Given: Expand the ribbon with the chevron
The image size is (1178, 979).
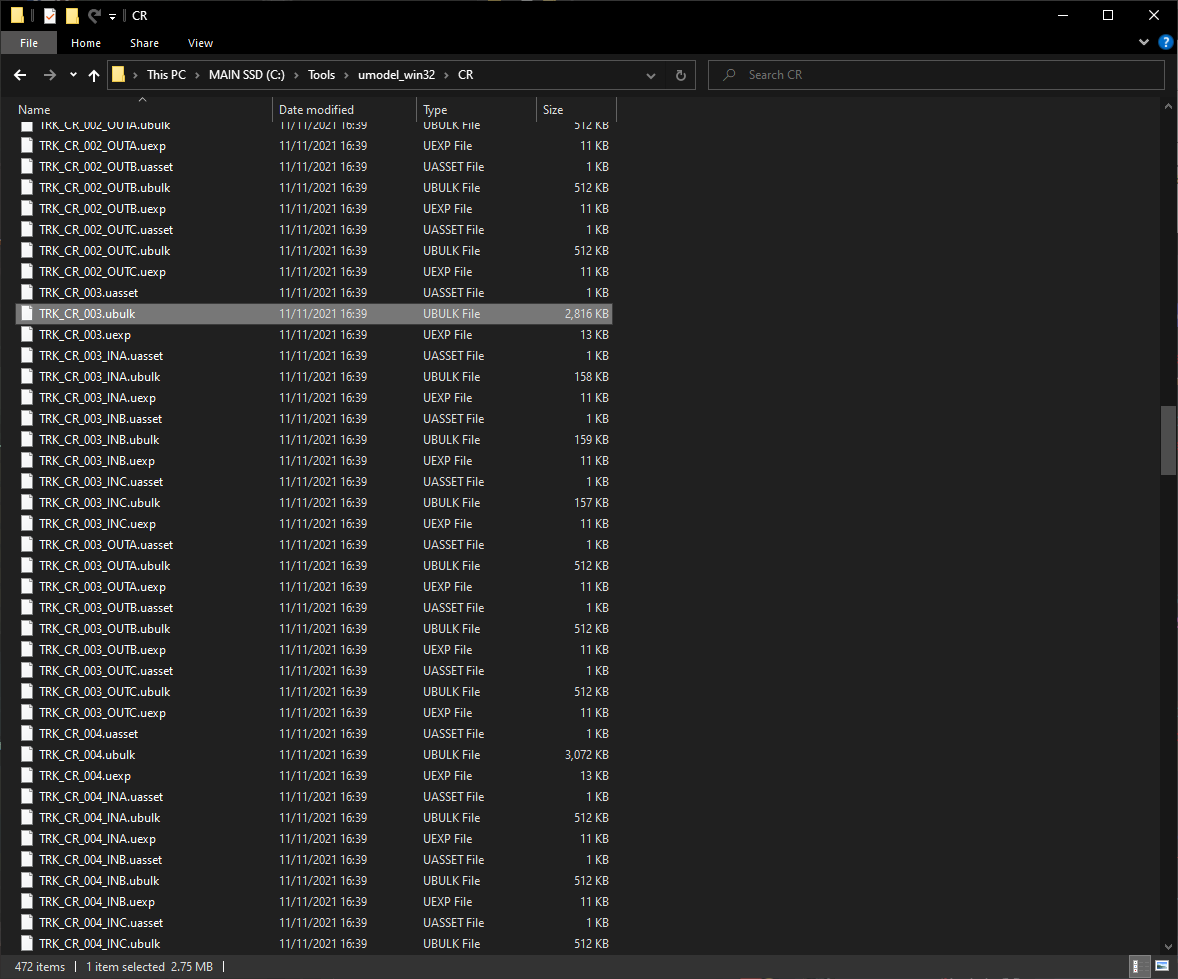Looking at the screenshot, I should (x=1144, y=43).
